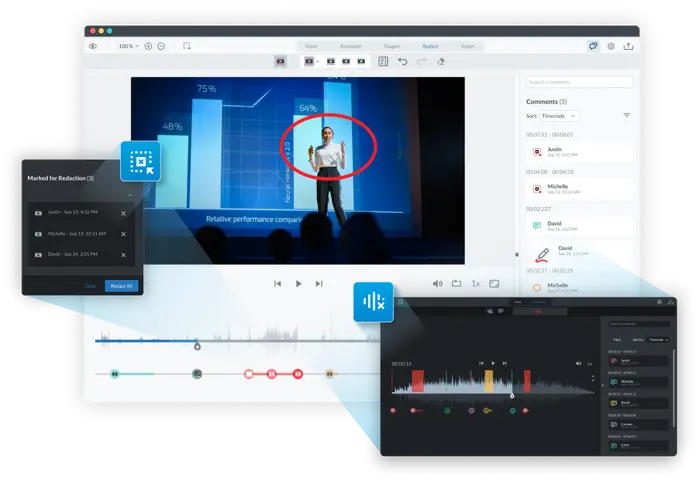Click the yellow block on the dark waveform
700x480 pixels.
[x=489, y=381]
